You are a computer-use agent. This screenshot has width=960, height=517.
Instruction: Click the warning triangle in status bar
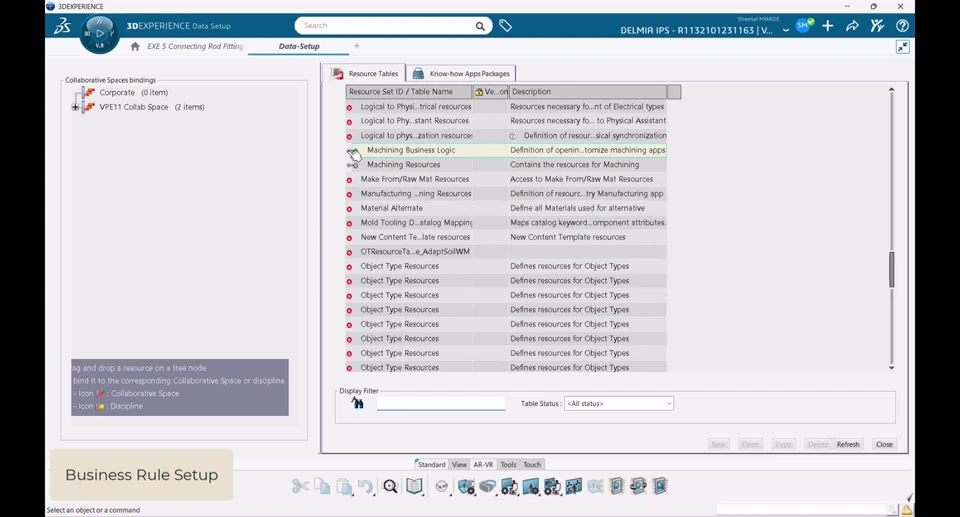[906, 510]
